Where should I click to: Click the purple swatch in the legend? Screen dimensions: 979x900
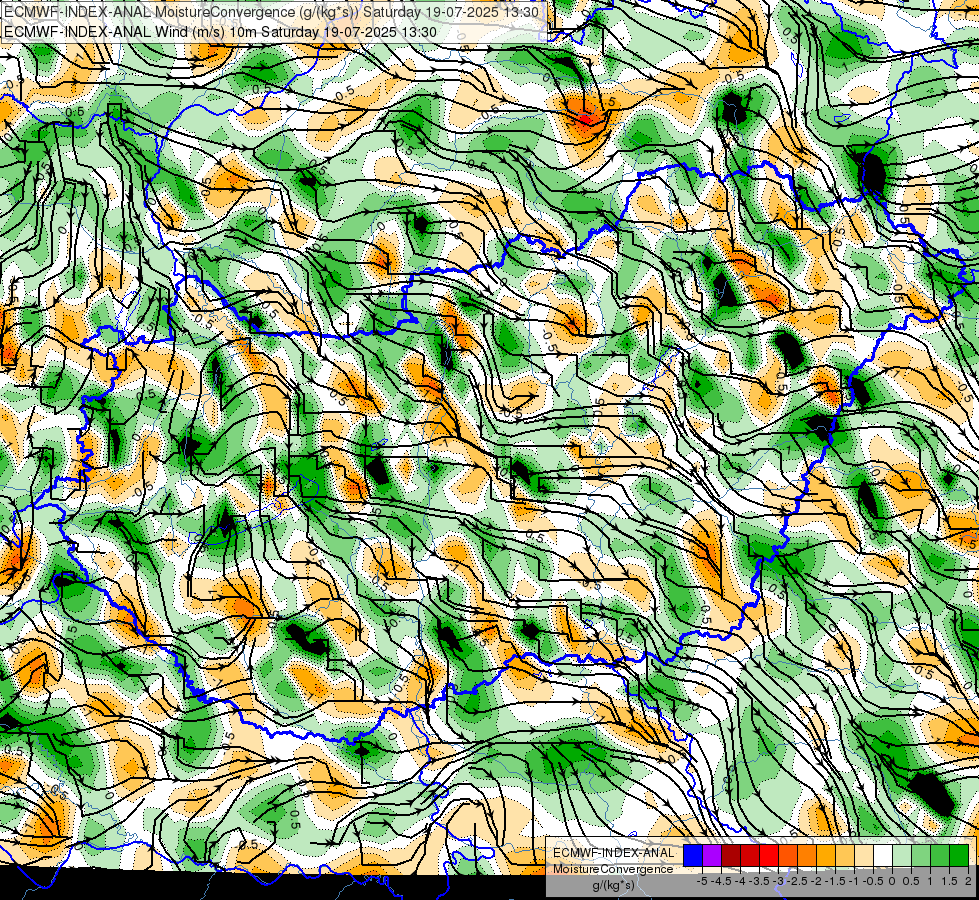coord(712,856)
